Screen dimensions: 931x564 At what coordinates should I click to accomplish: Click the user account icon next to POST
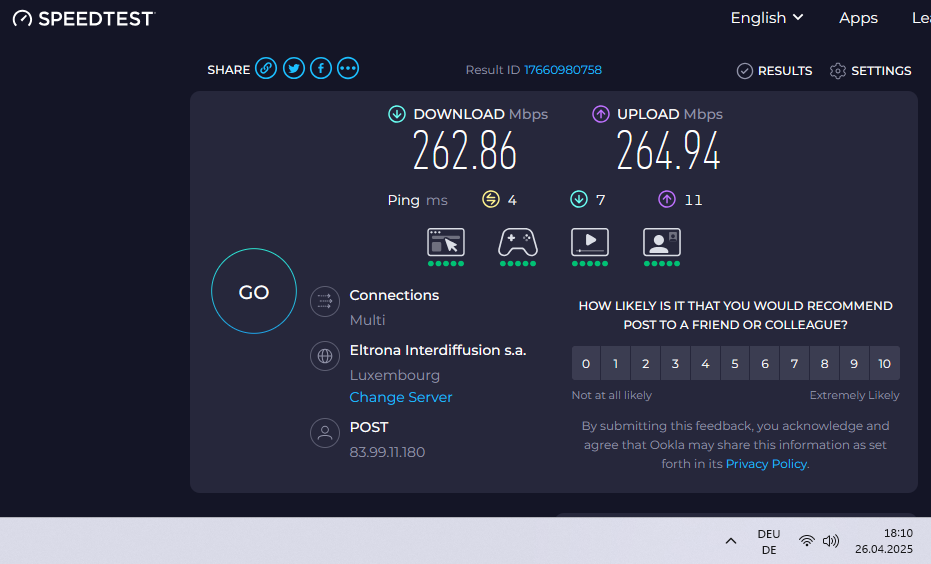[325, 433]
